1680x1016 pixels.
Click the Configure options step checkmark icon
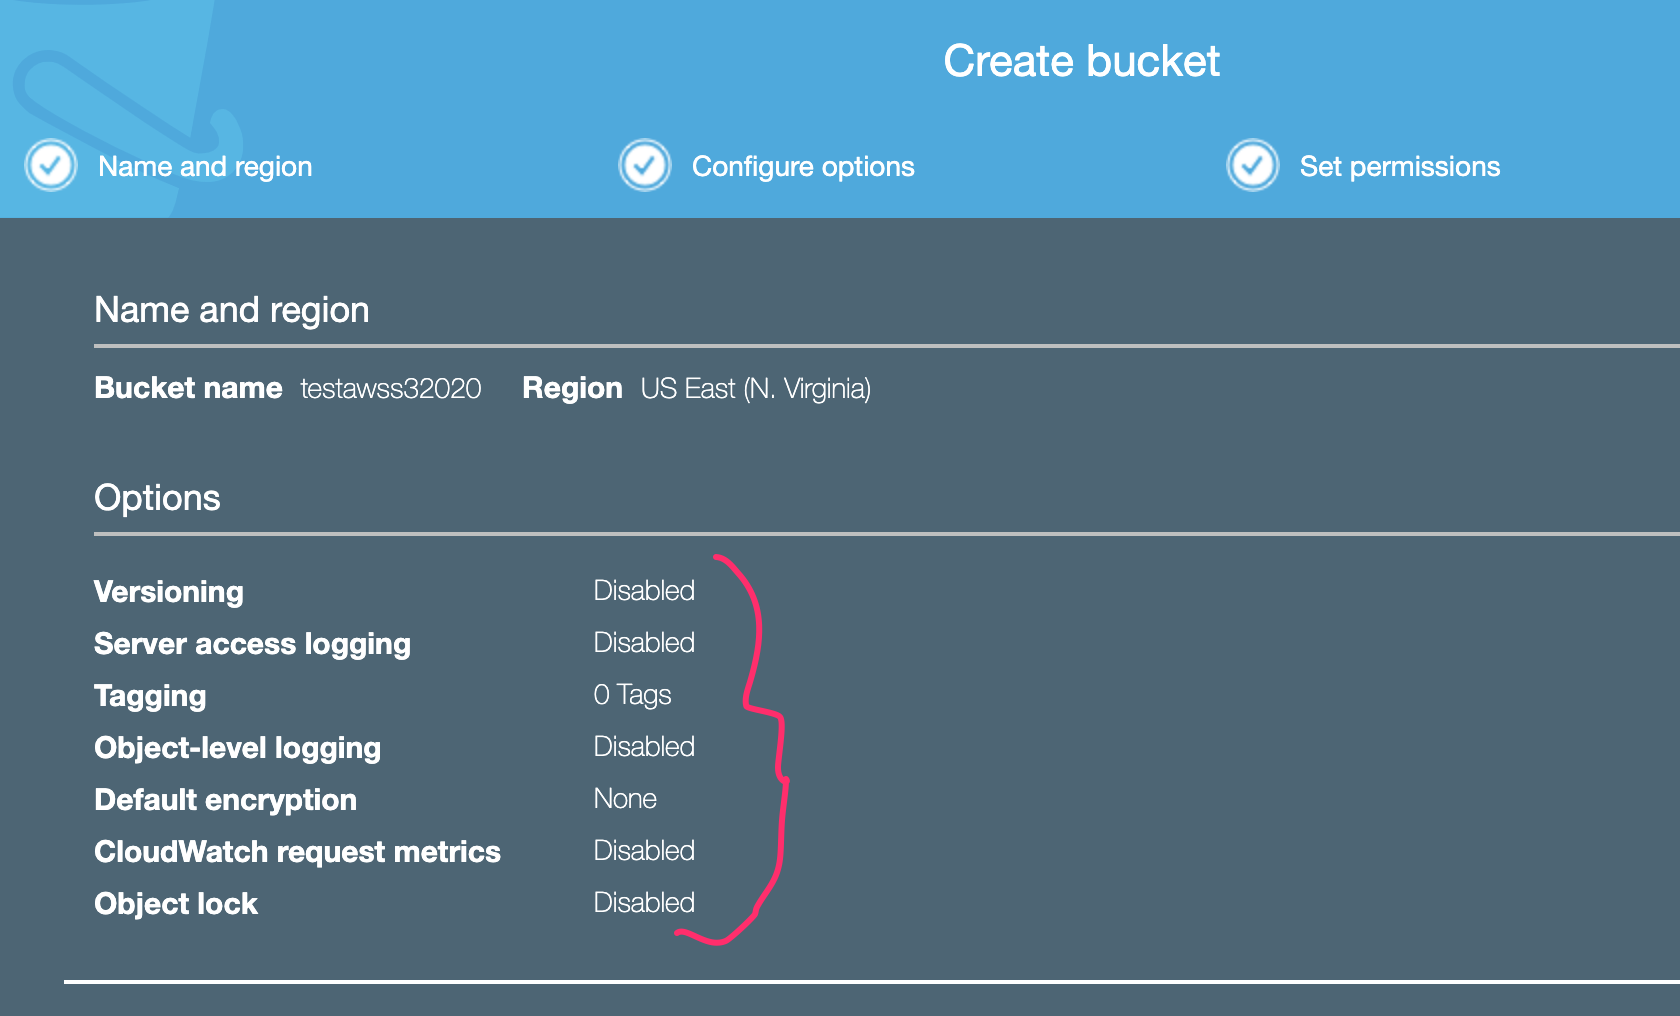[x=645, y=165]
